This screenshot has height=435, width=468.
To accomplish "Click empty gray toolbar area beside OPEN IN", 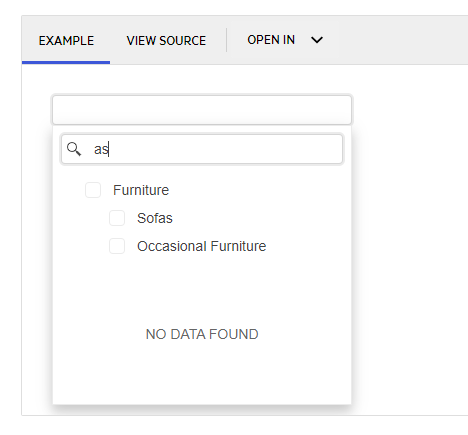I will pos(400,40).
